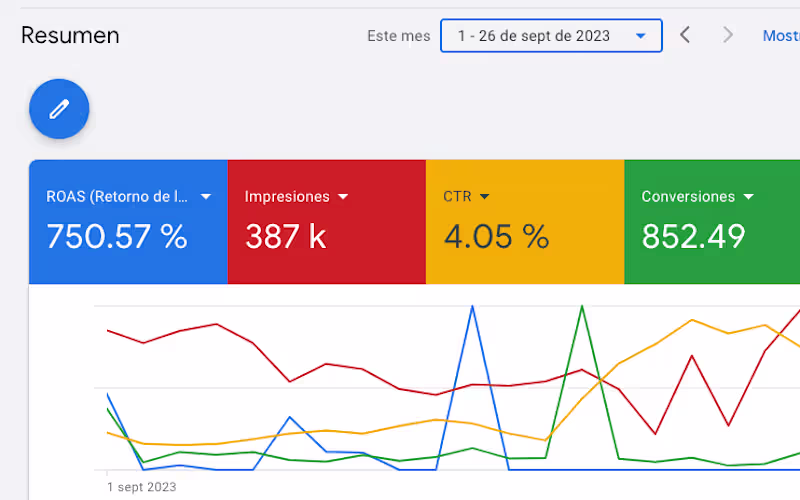
Task: Click the Resumen heading
Action: pos(70,36)
